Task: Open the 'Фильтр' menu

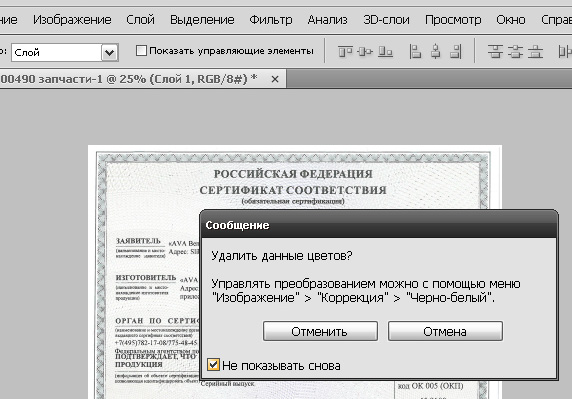Action: click(271, 20)
